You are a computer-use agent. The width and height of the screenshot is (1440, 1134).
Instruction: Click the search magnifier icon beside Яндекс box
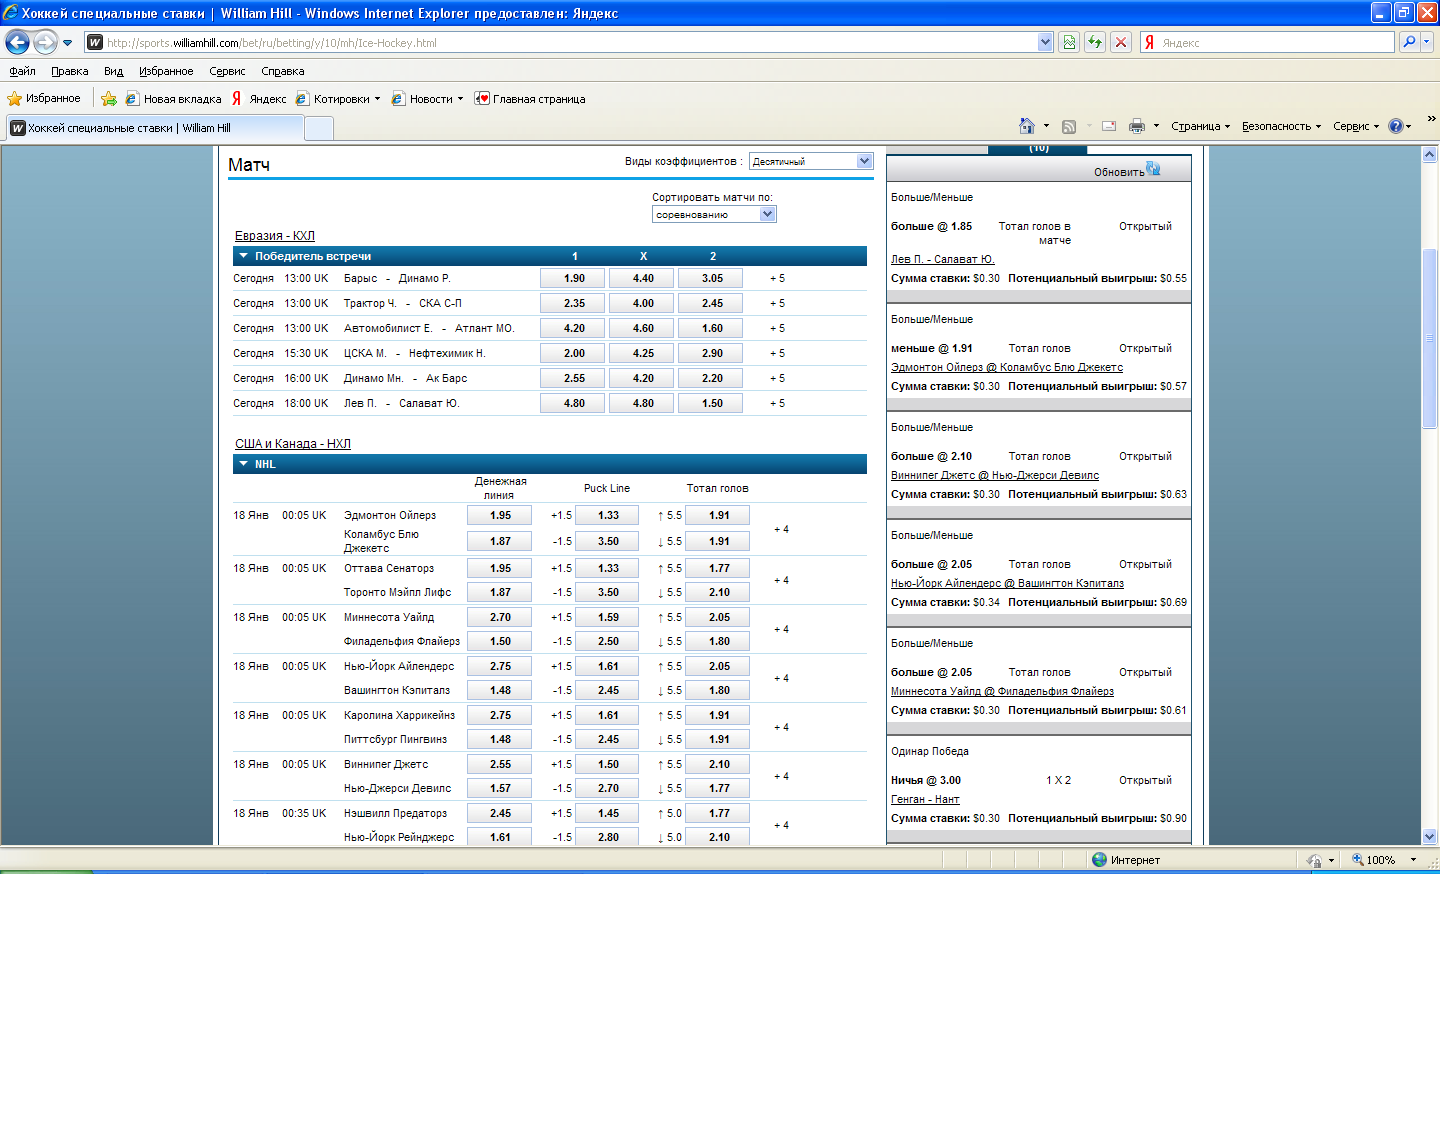[1409, 42]
